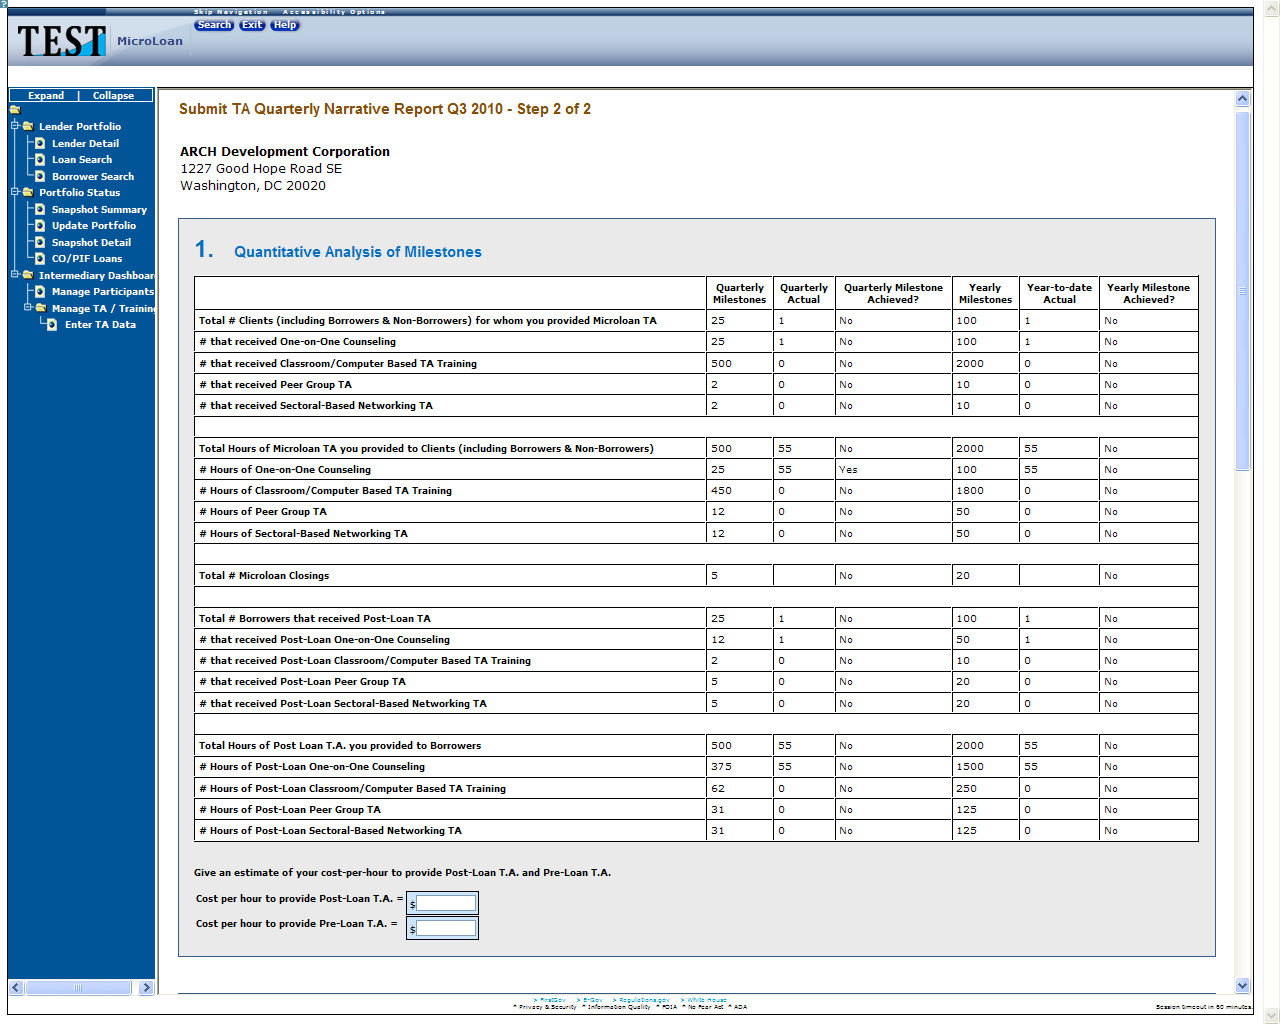The image size is (1280, 1024).
Task: Click the CO/PIF Loans page icon
Action: pyautogui.click(x=40, y=259)
